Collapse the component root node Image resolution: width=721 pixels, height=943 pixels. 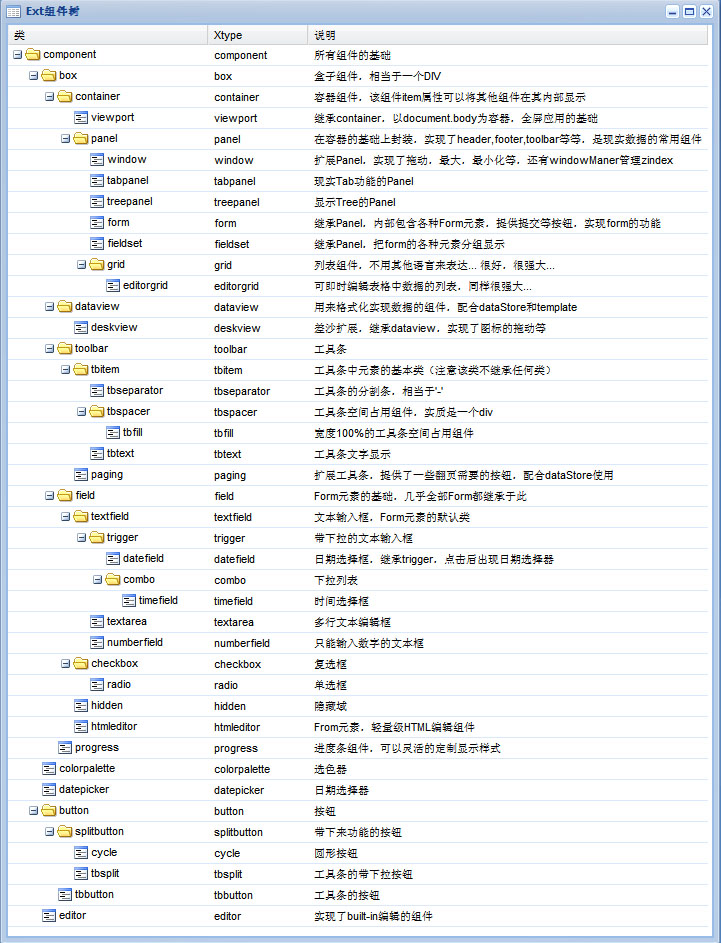17,55
